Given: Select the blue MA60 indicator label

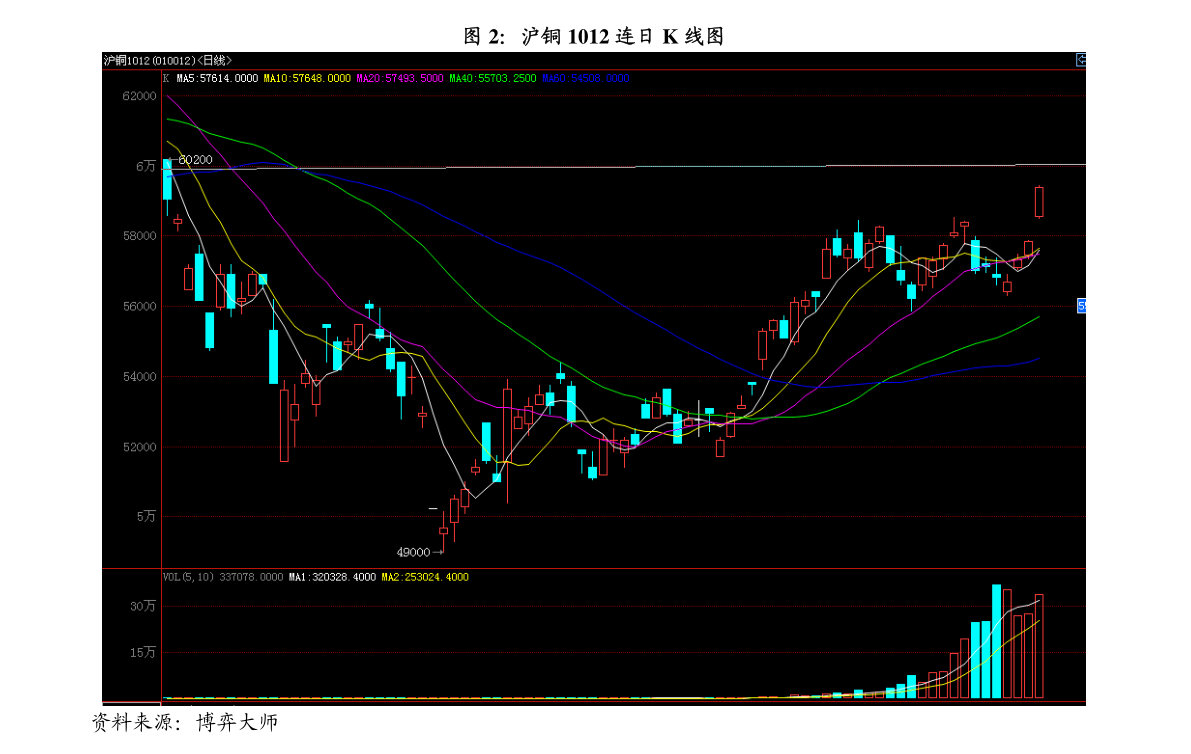Looking at the screenshot, I should click(586, 78).
